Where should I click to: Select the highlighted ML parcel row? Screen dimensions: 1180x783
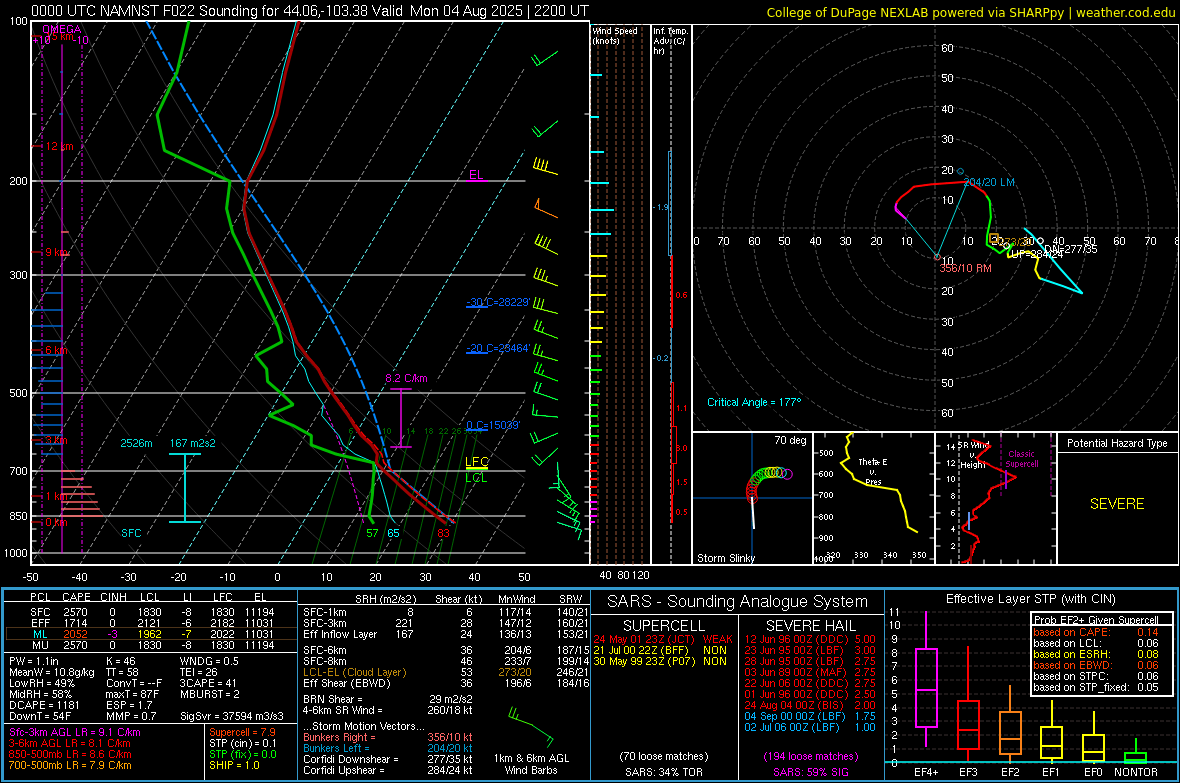[150, 634]
